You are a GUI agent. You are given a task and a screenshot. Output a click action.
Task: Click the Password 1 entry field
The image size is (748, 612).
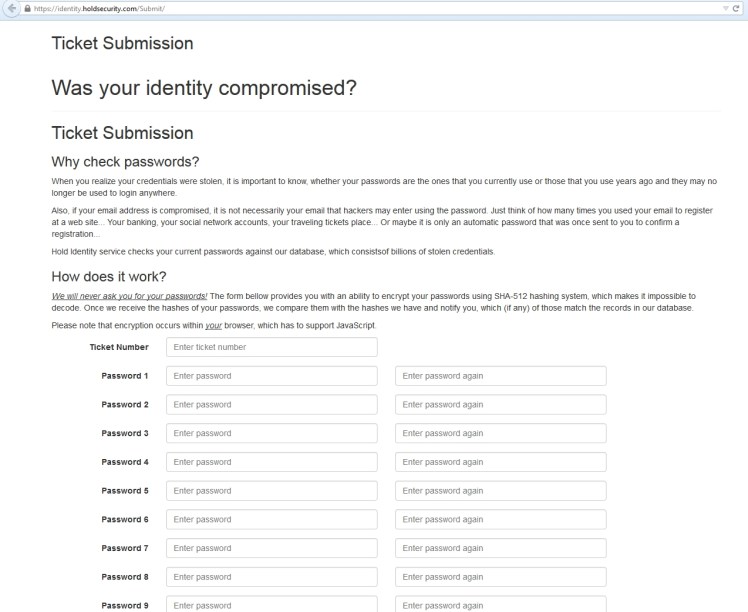click(x=271, y=376)
